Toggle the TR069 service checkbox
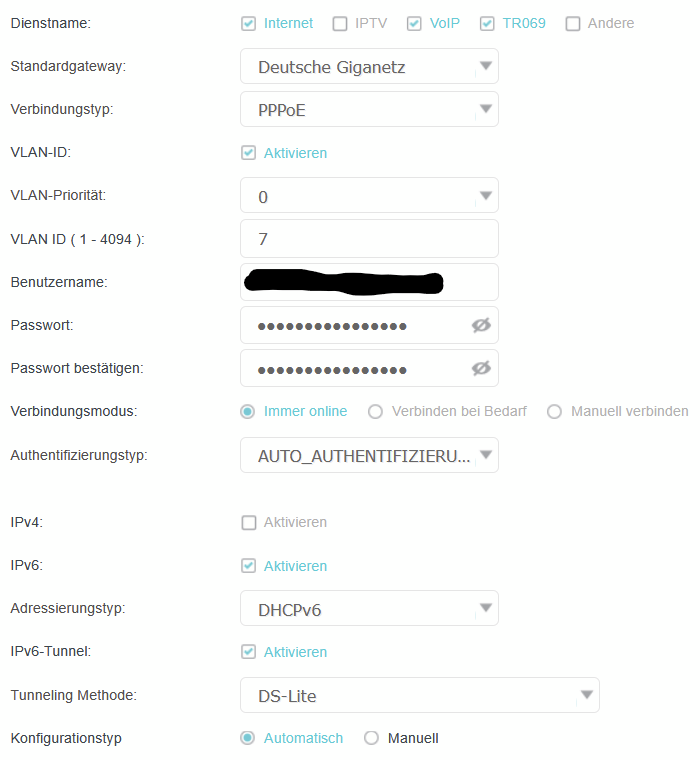The width and height of the screenshot is (700, 760). click(487, 23)
